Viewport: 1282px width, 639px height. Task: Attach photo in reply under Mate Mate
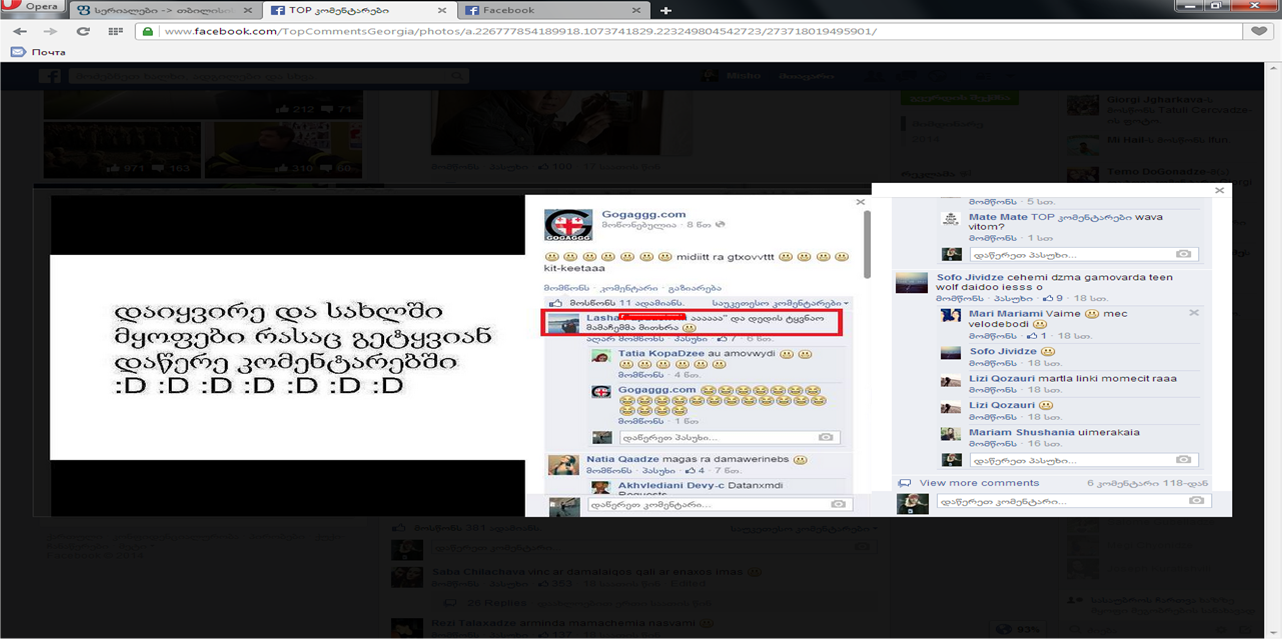point(1184,254)
